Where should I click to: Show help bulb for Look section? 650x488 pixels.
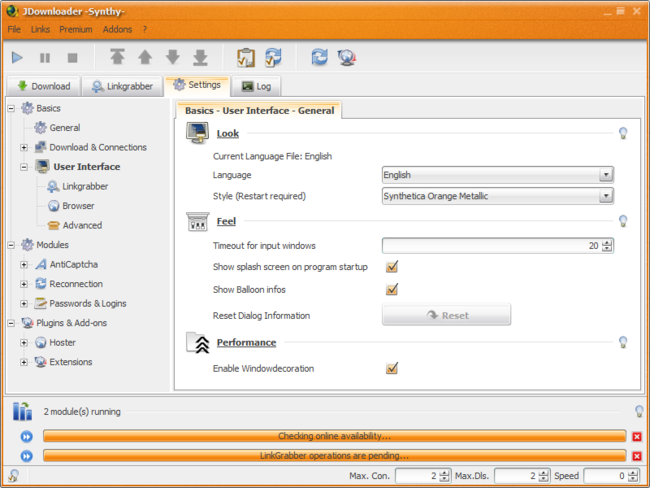point(623,133)
